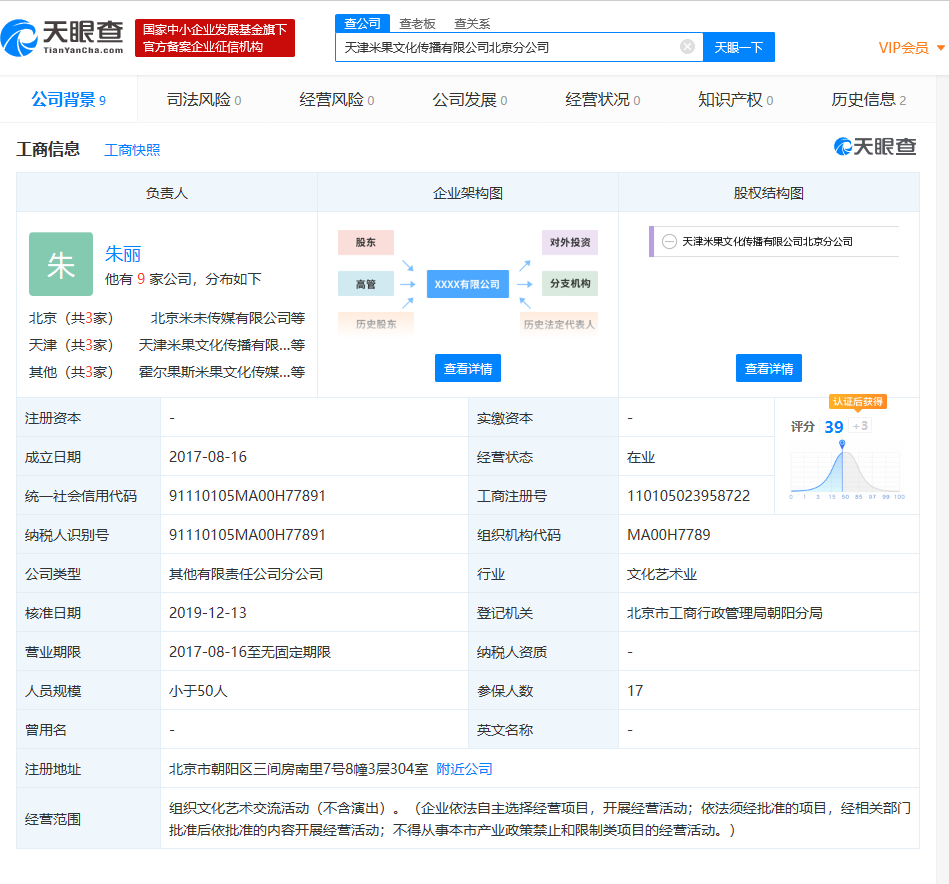Image resolution: width=949 pixels, height=884 pixels.
Task: Click the 历史股东 box in structure diagram
Action: pyautogui.click(x=376, y=324)
